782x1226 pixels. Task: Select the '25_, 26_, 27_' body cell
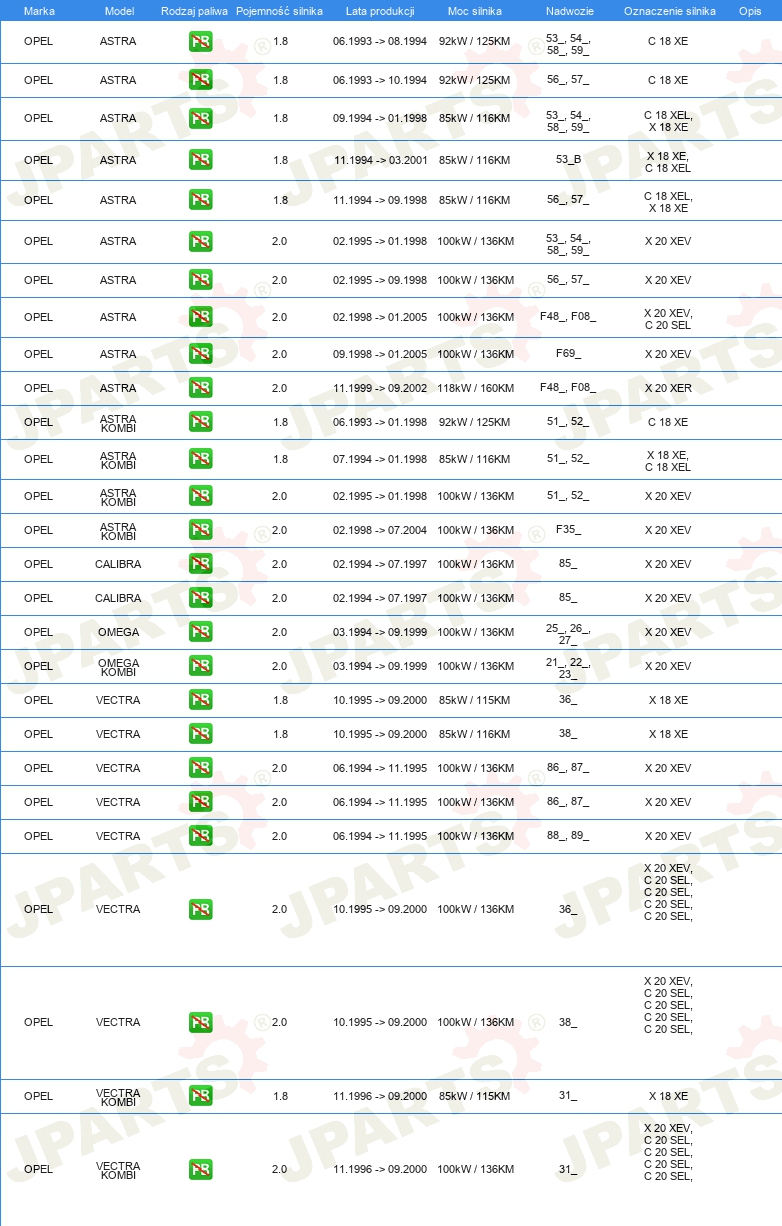click(x=568, y=633)
